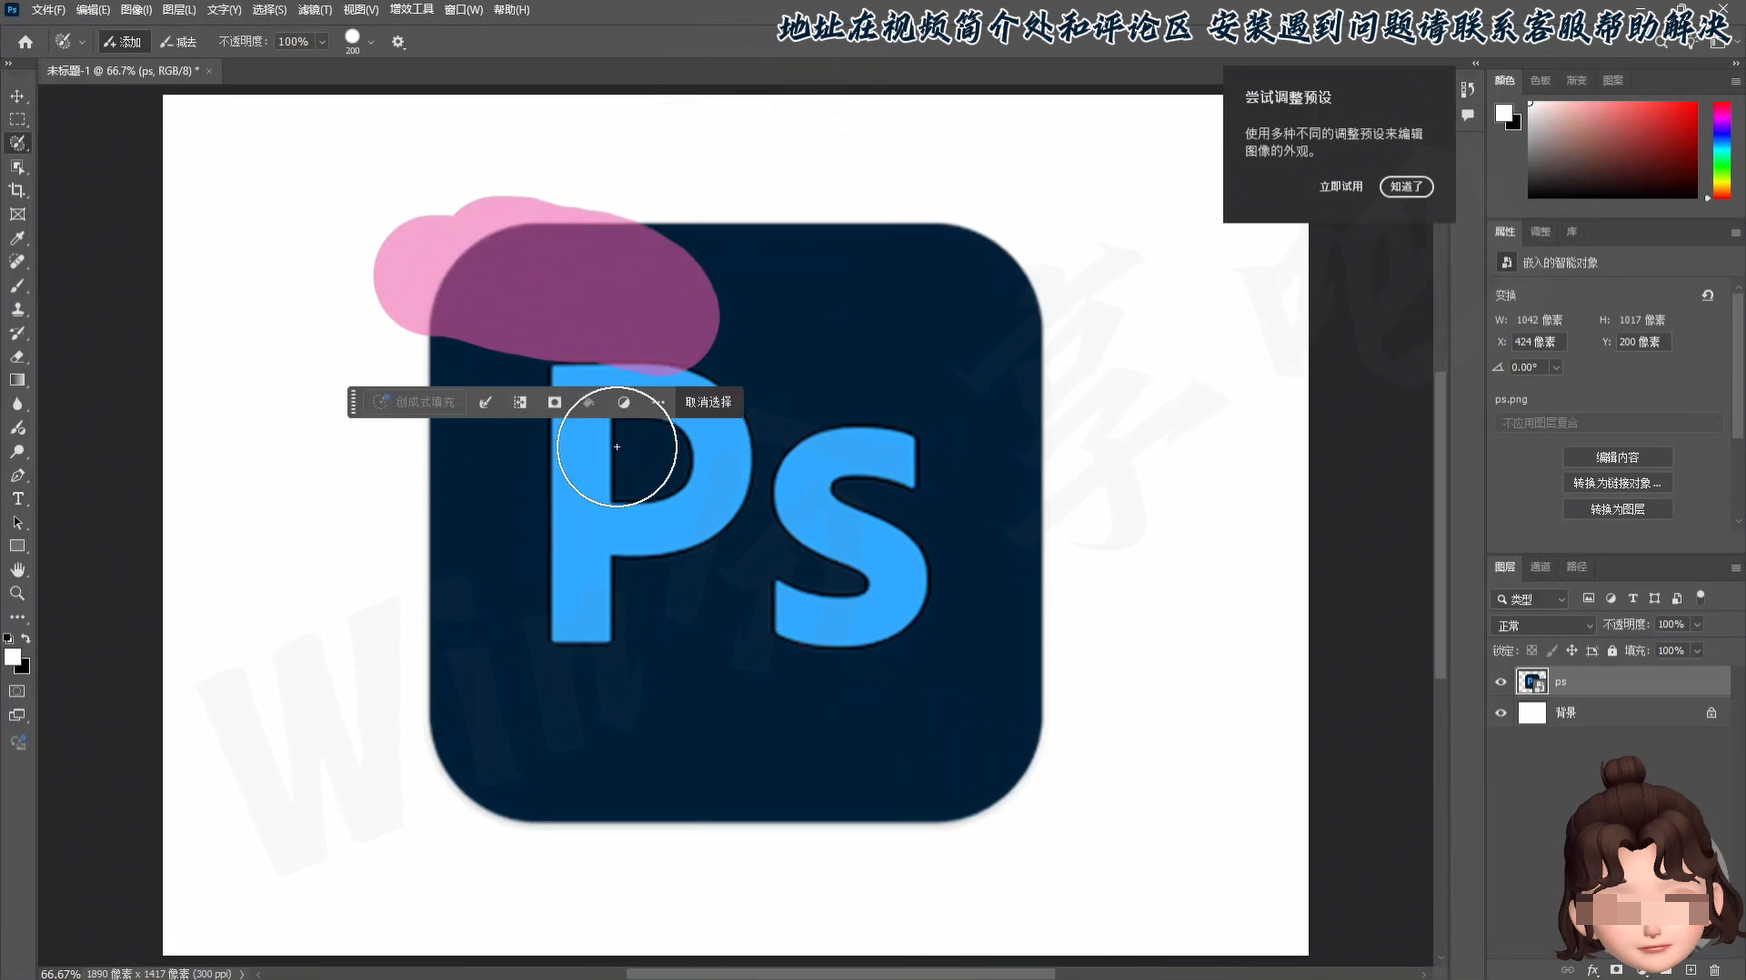Toggle layer filtering switch on

pos(1700,597)
